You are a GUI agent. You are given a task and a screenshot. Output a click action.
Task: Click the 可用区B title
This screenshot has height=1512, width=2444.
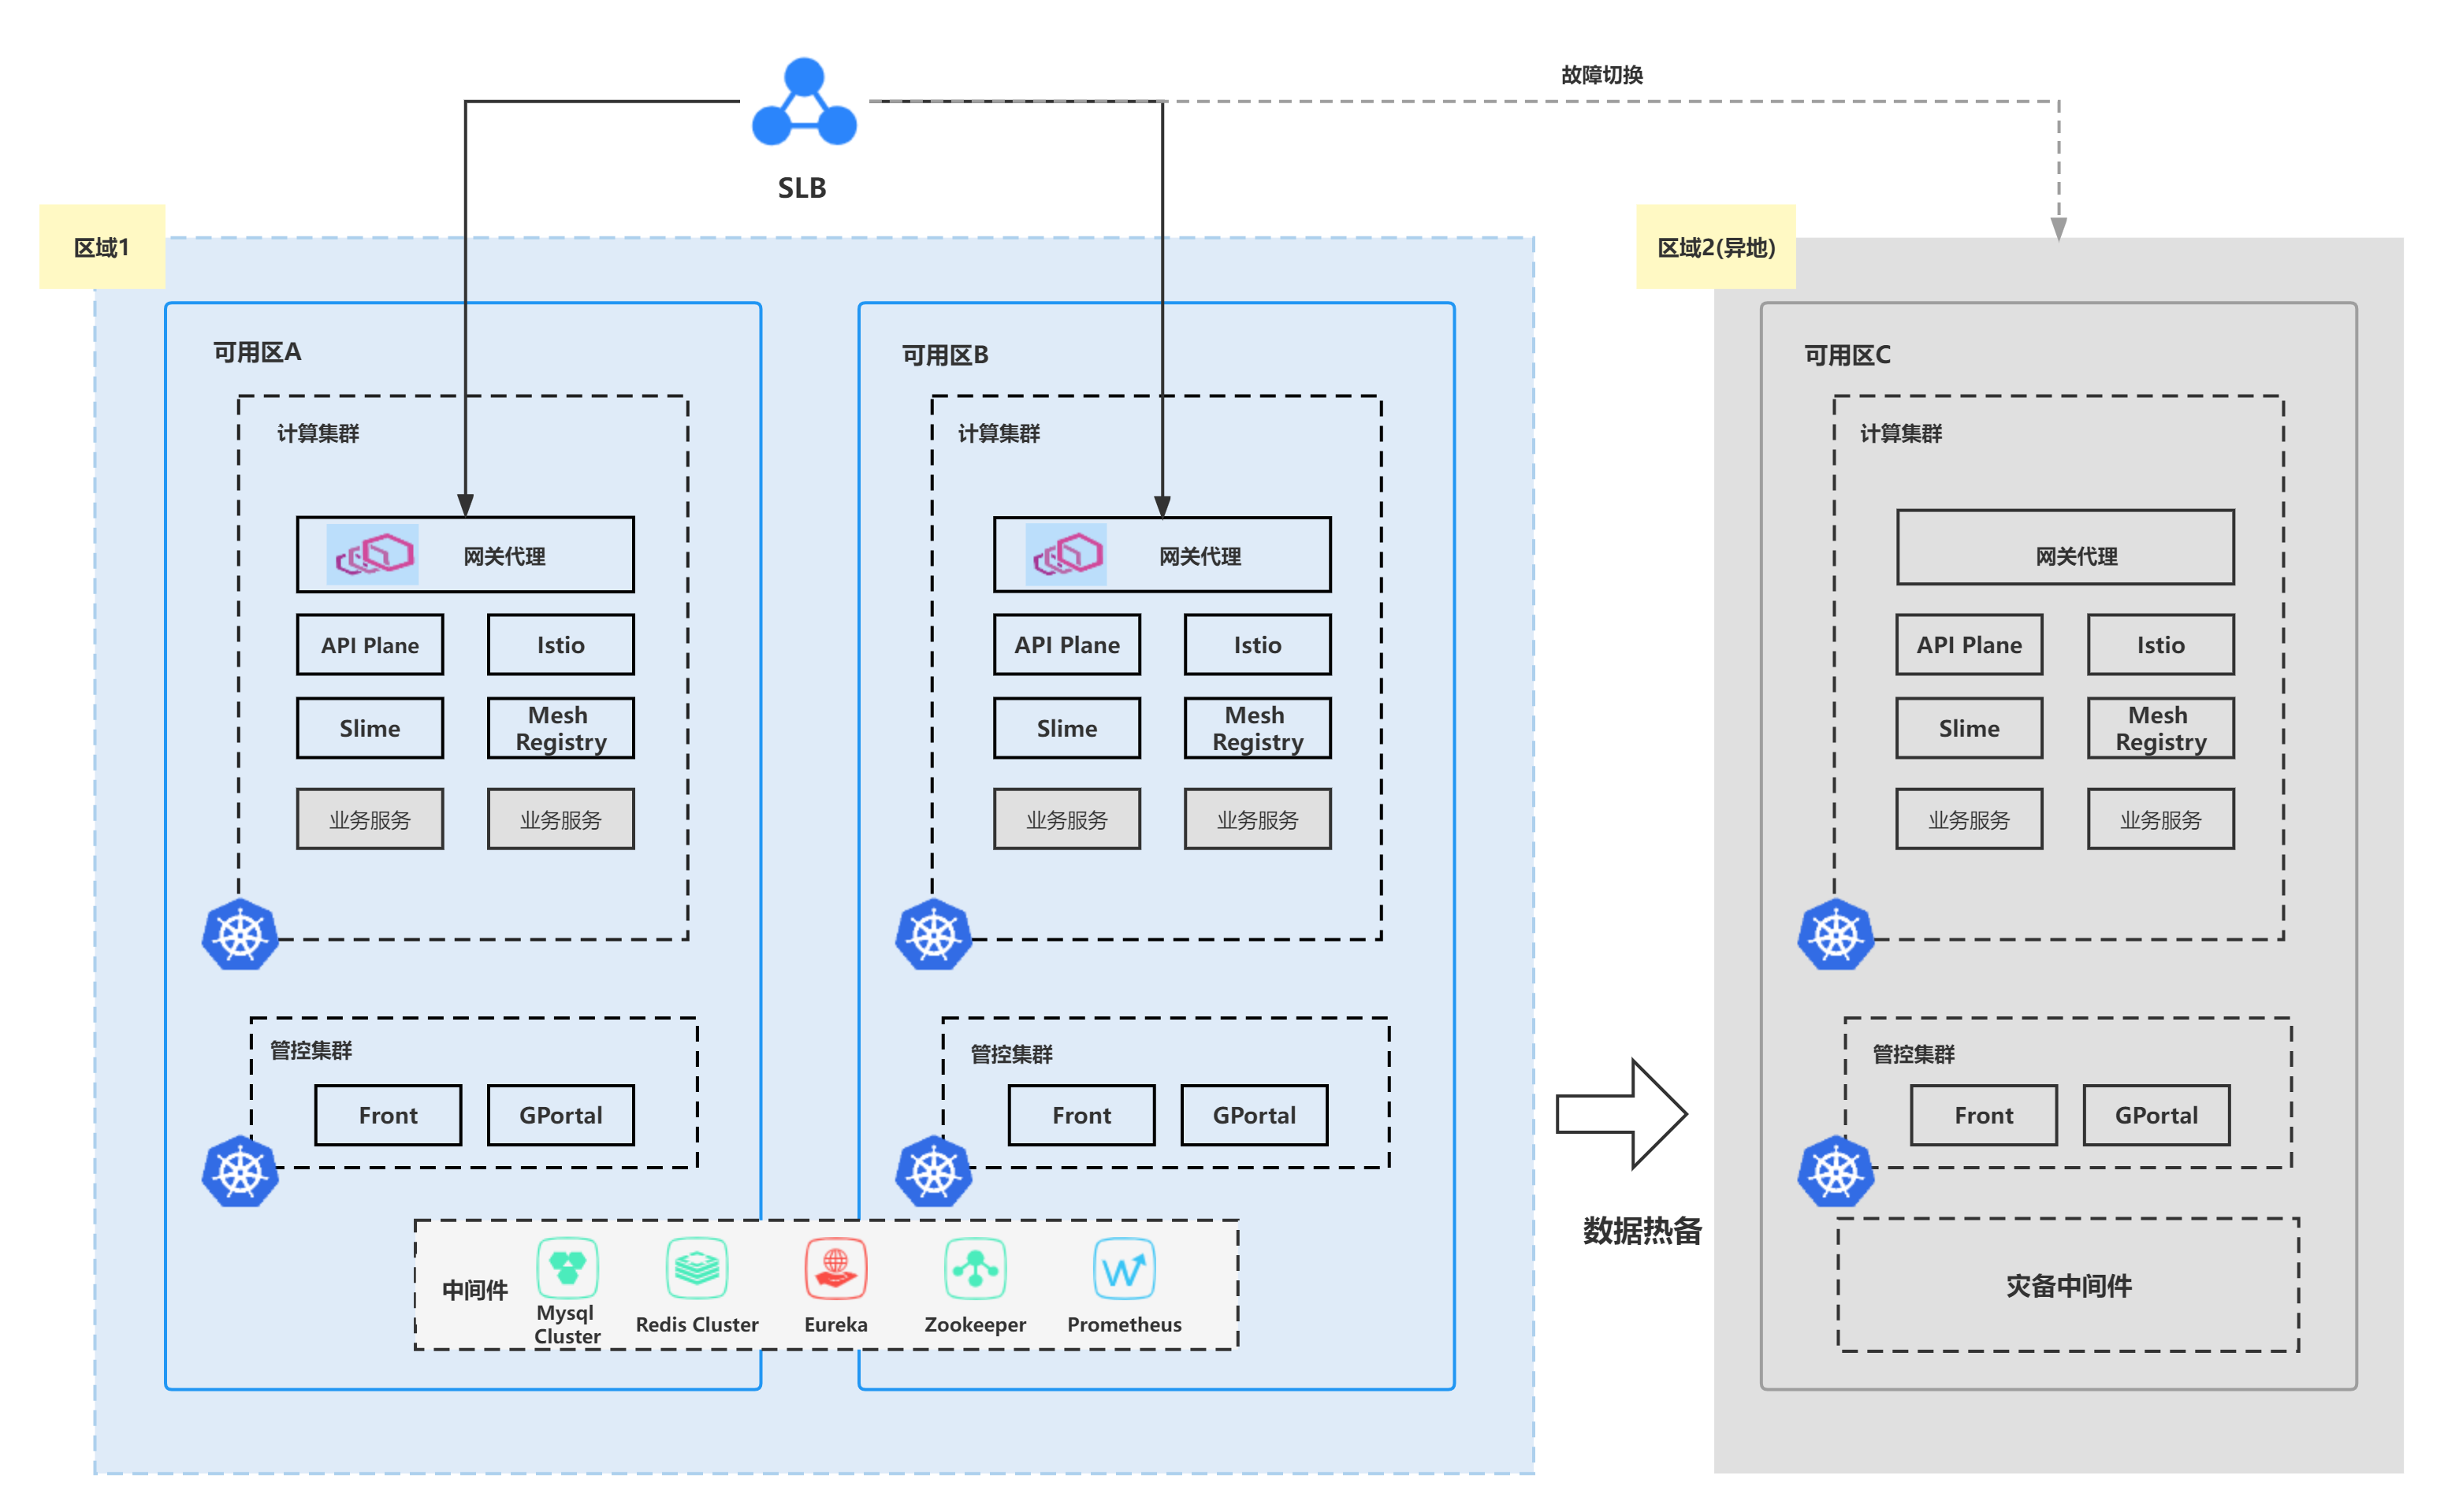(x=945, y=355)
